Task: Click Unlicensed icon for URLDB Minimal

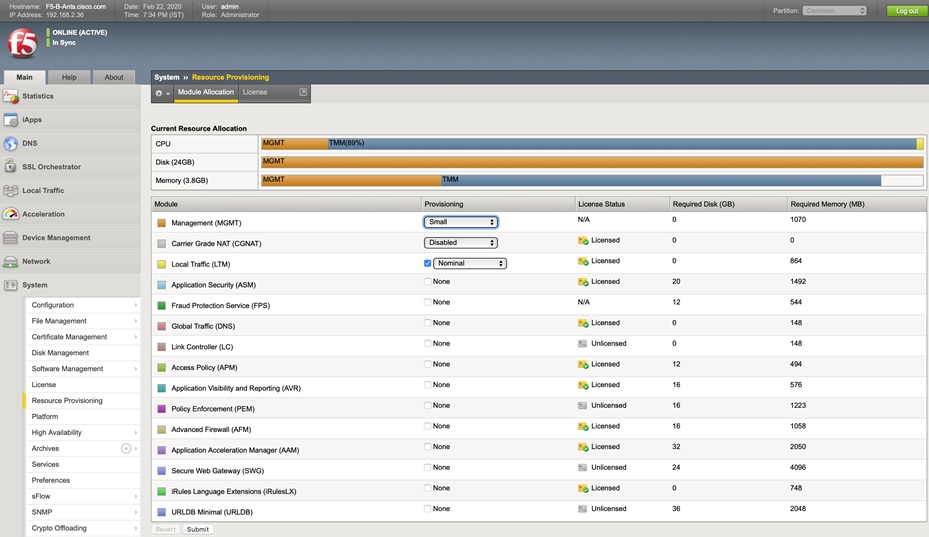Action: coord(582,509)
